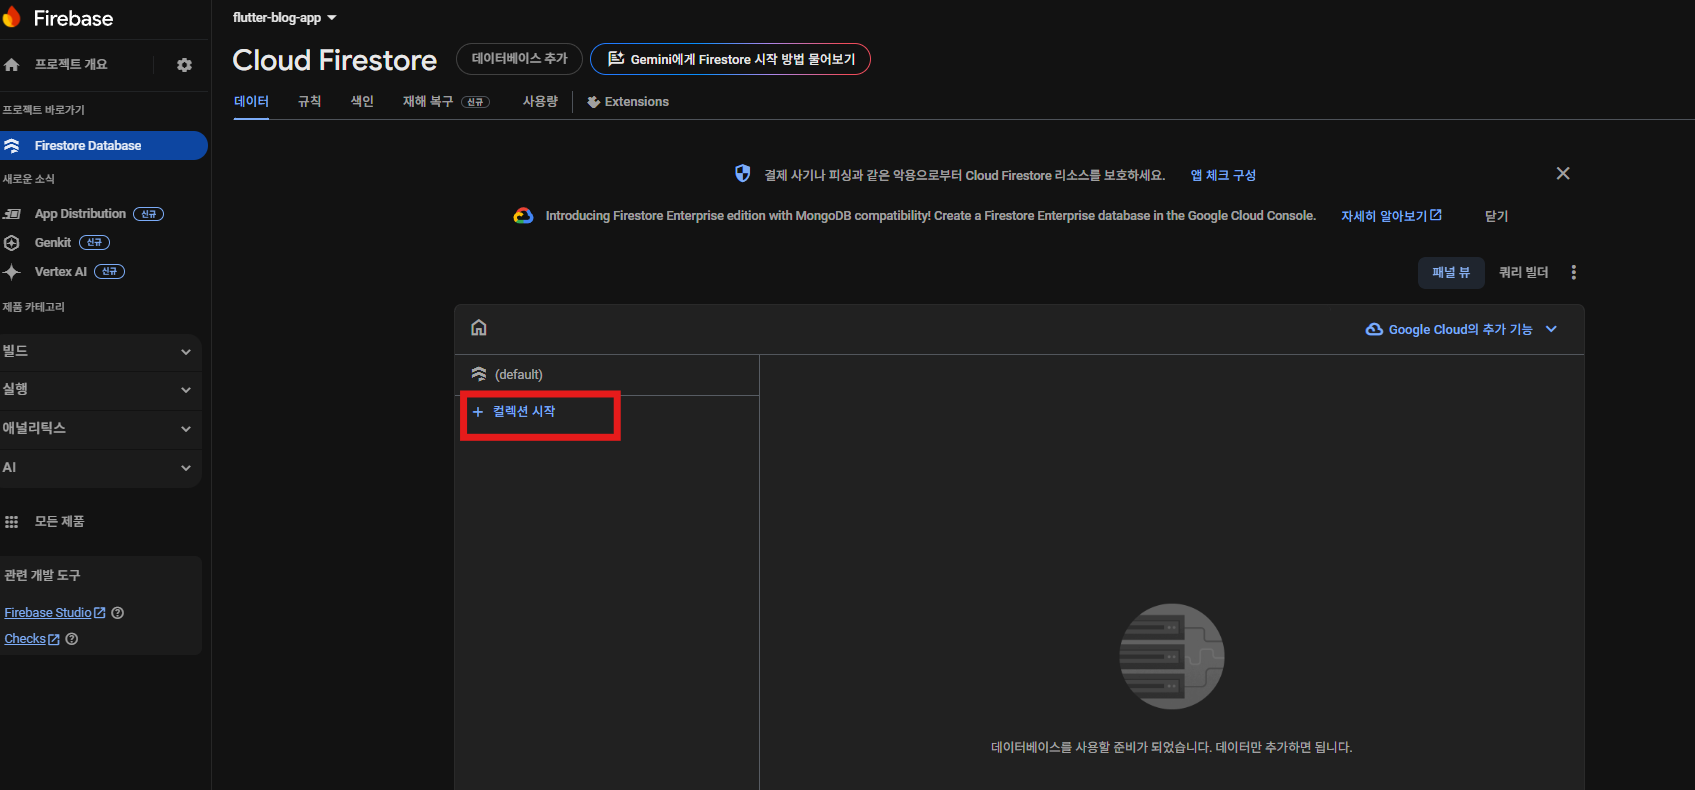Click the 모든 제품 grid icon
This screenshot has width=1695, height=790.
pos(12,522)
